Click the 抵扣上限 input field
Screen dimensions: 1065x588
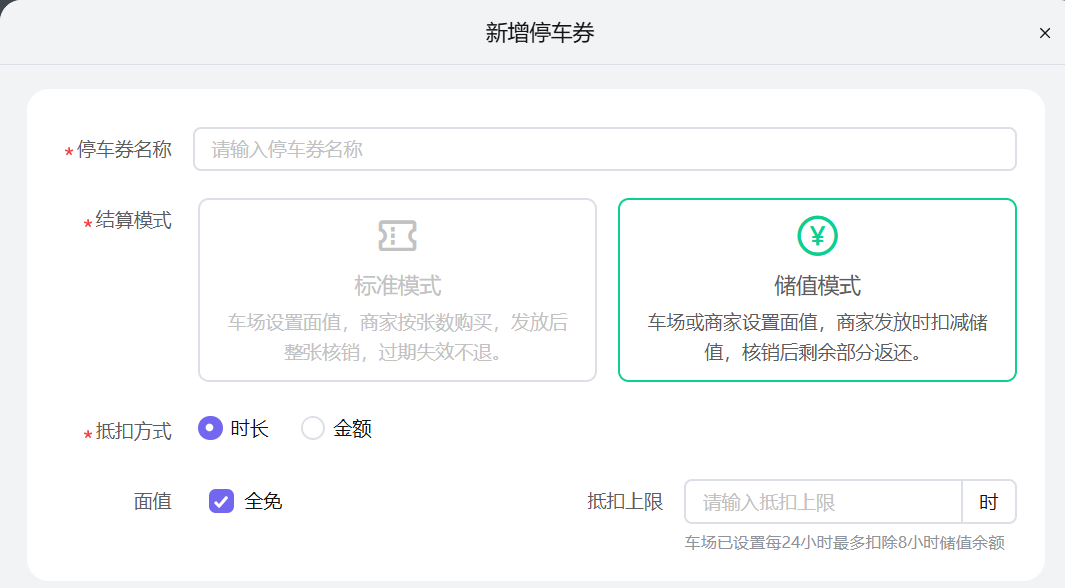pos(823,501)
